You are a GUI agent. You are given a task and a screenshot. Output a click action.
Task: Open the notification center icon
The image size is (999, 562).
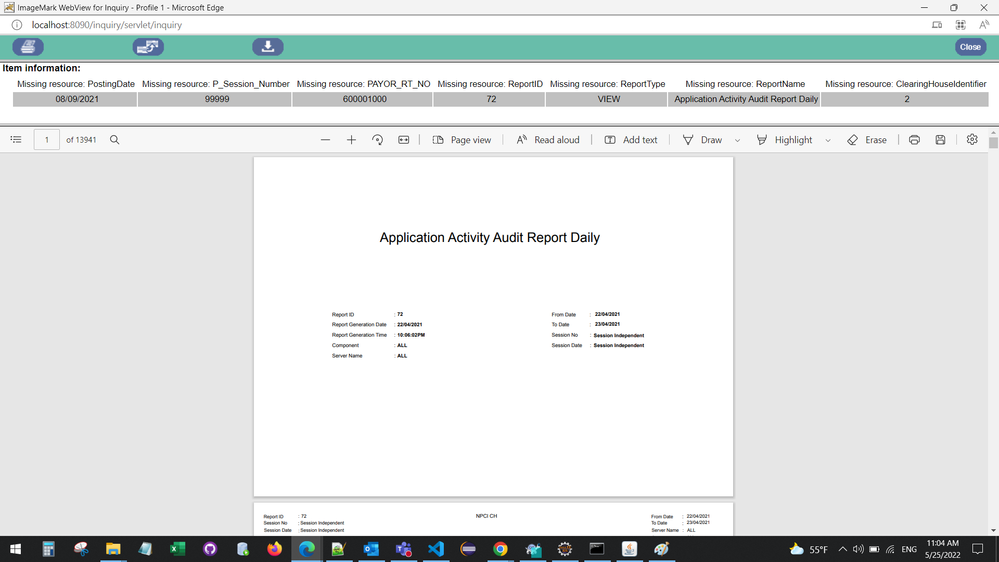point(978,549)
